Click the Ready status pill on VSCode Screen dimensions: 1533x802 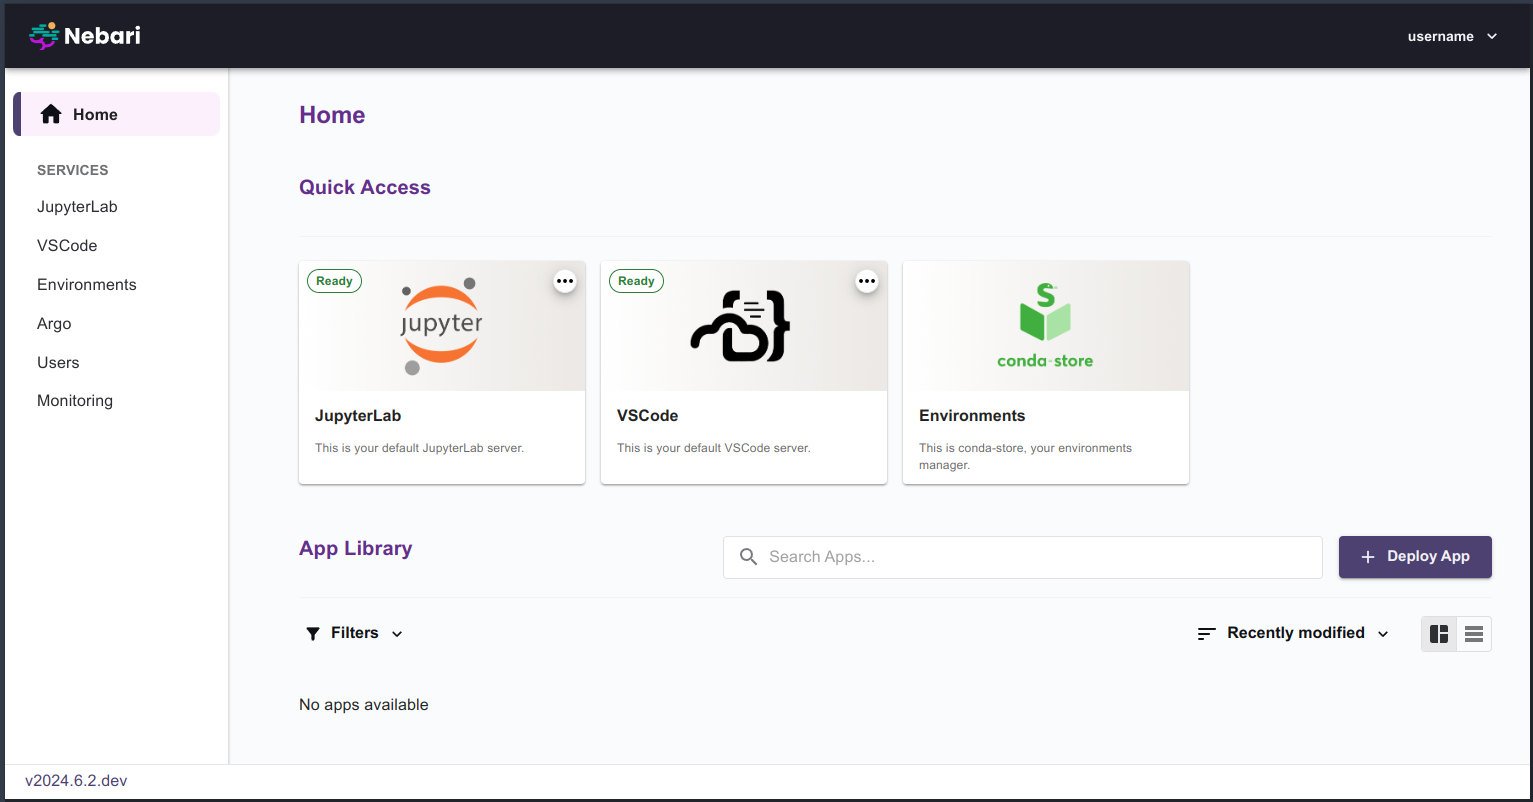(636, 281)
